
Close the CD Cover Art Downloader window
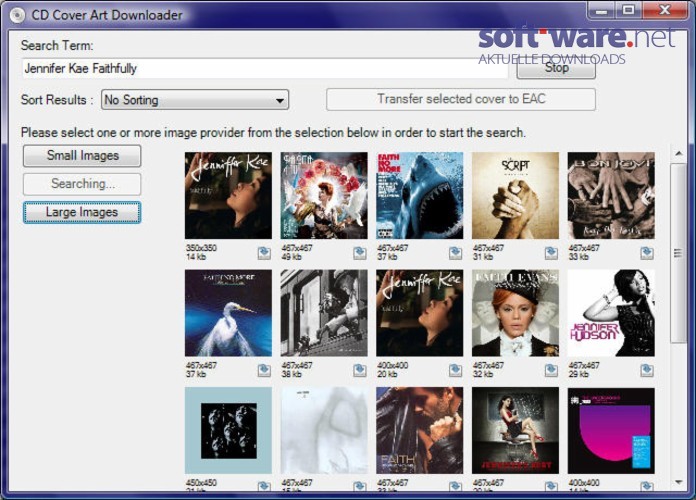(664, 10)
